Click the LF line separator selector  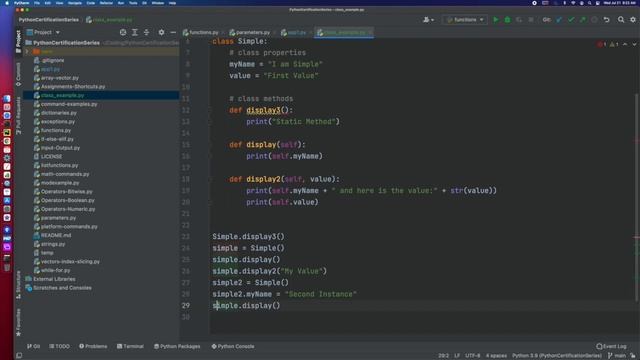[457, 356]
